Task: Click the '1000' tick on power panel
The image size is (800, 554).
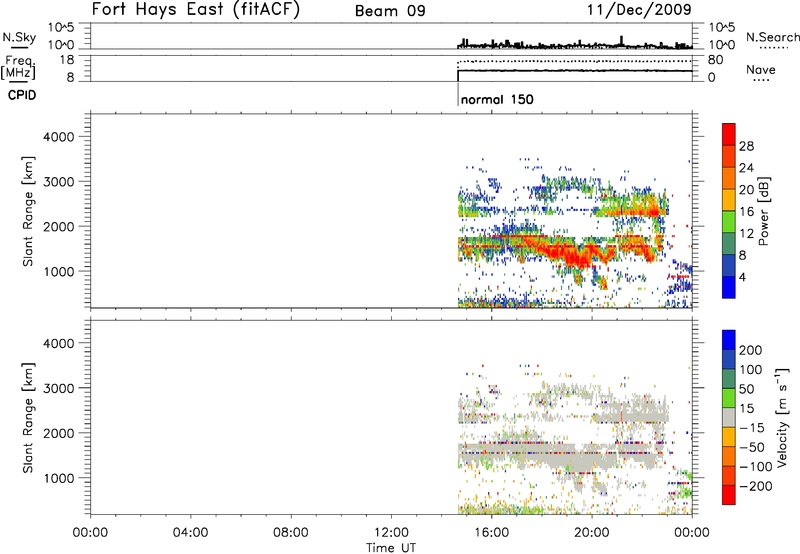Action: [59, 271]
